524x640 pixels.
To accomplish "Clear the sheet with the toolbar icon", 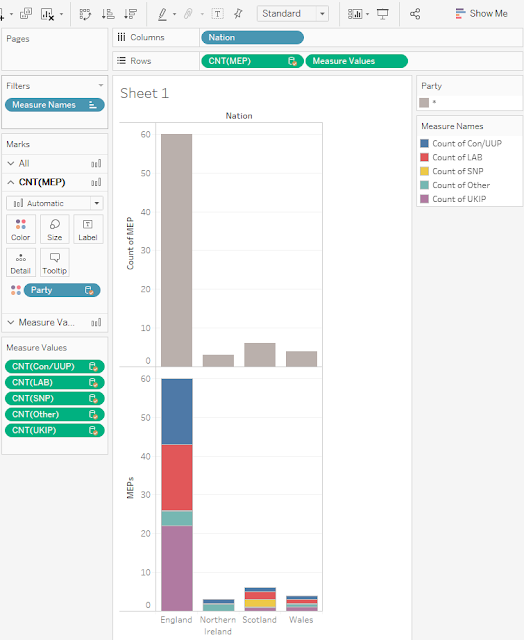I will [x=47, y=14].
